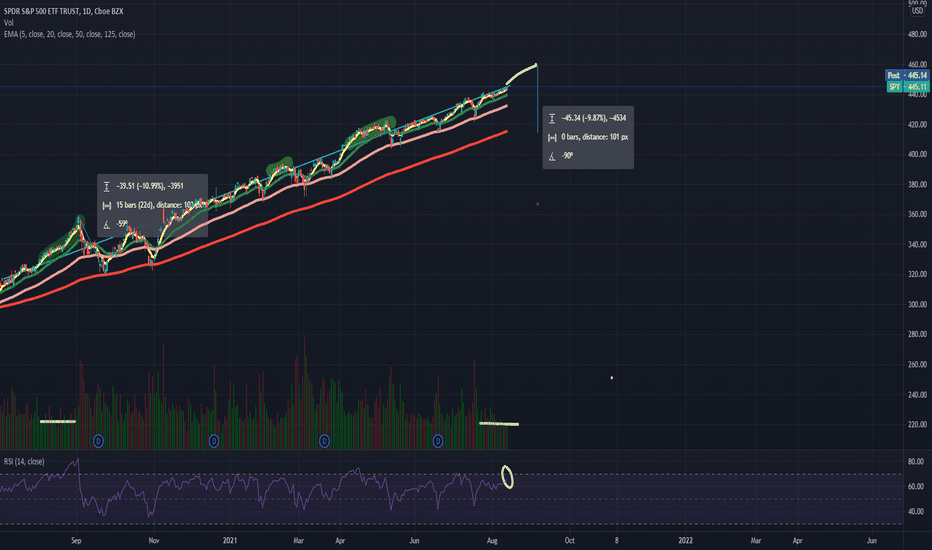Select the vertical blue measurement line after August

[x=537, y=98]
